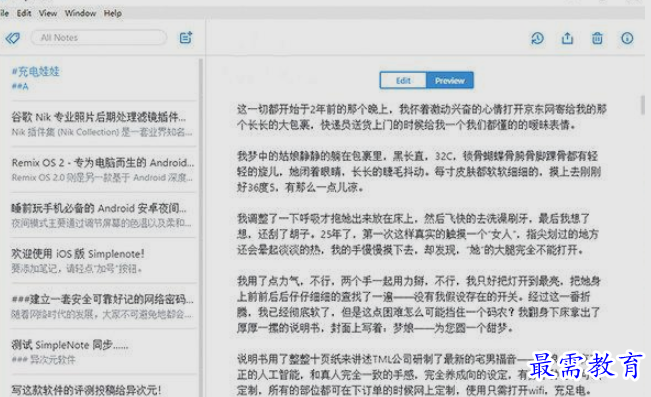Open note 睡前玩手机必备的 Android 安卓夜间
This screenshot has width=651, height=397.
click(103, 215)
